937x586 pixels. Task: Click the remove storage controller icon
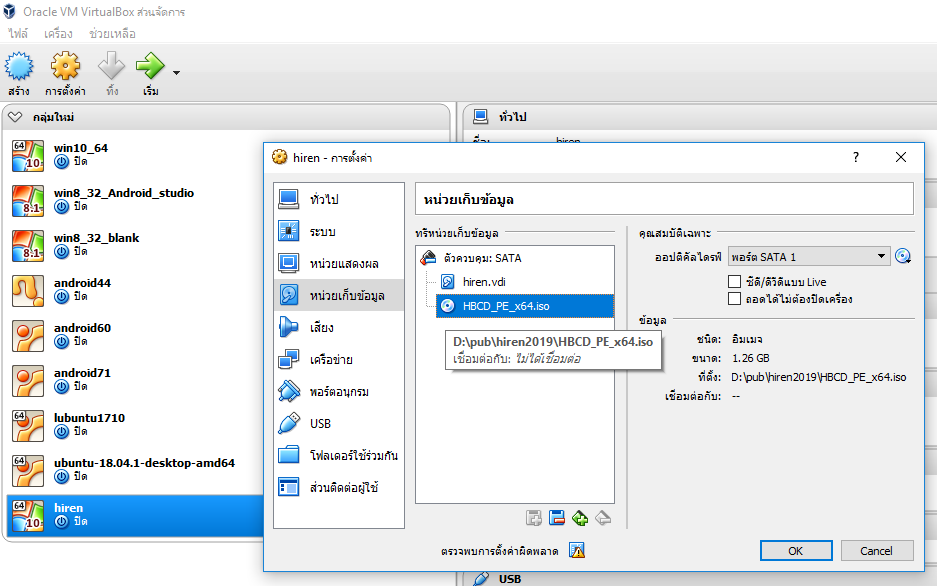point(557,517)
